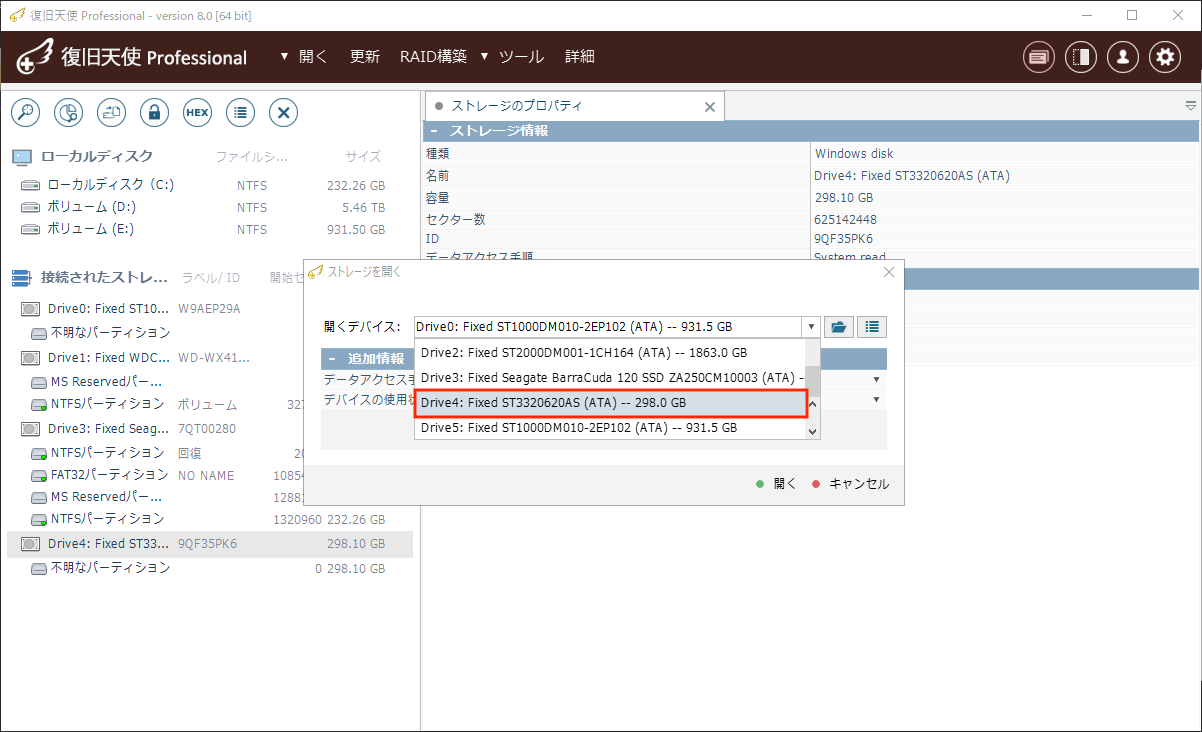Click the magnifier scan toolbar icon
This screenshot has height=732, width=1202.
click(x=25, y=112)
